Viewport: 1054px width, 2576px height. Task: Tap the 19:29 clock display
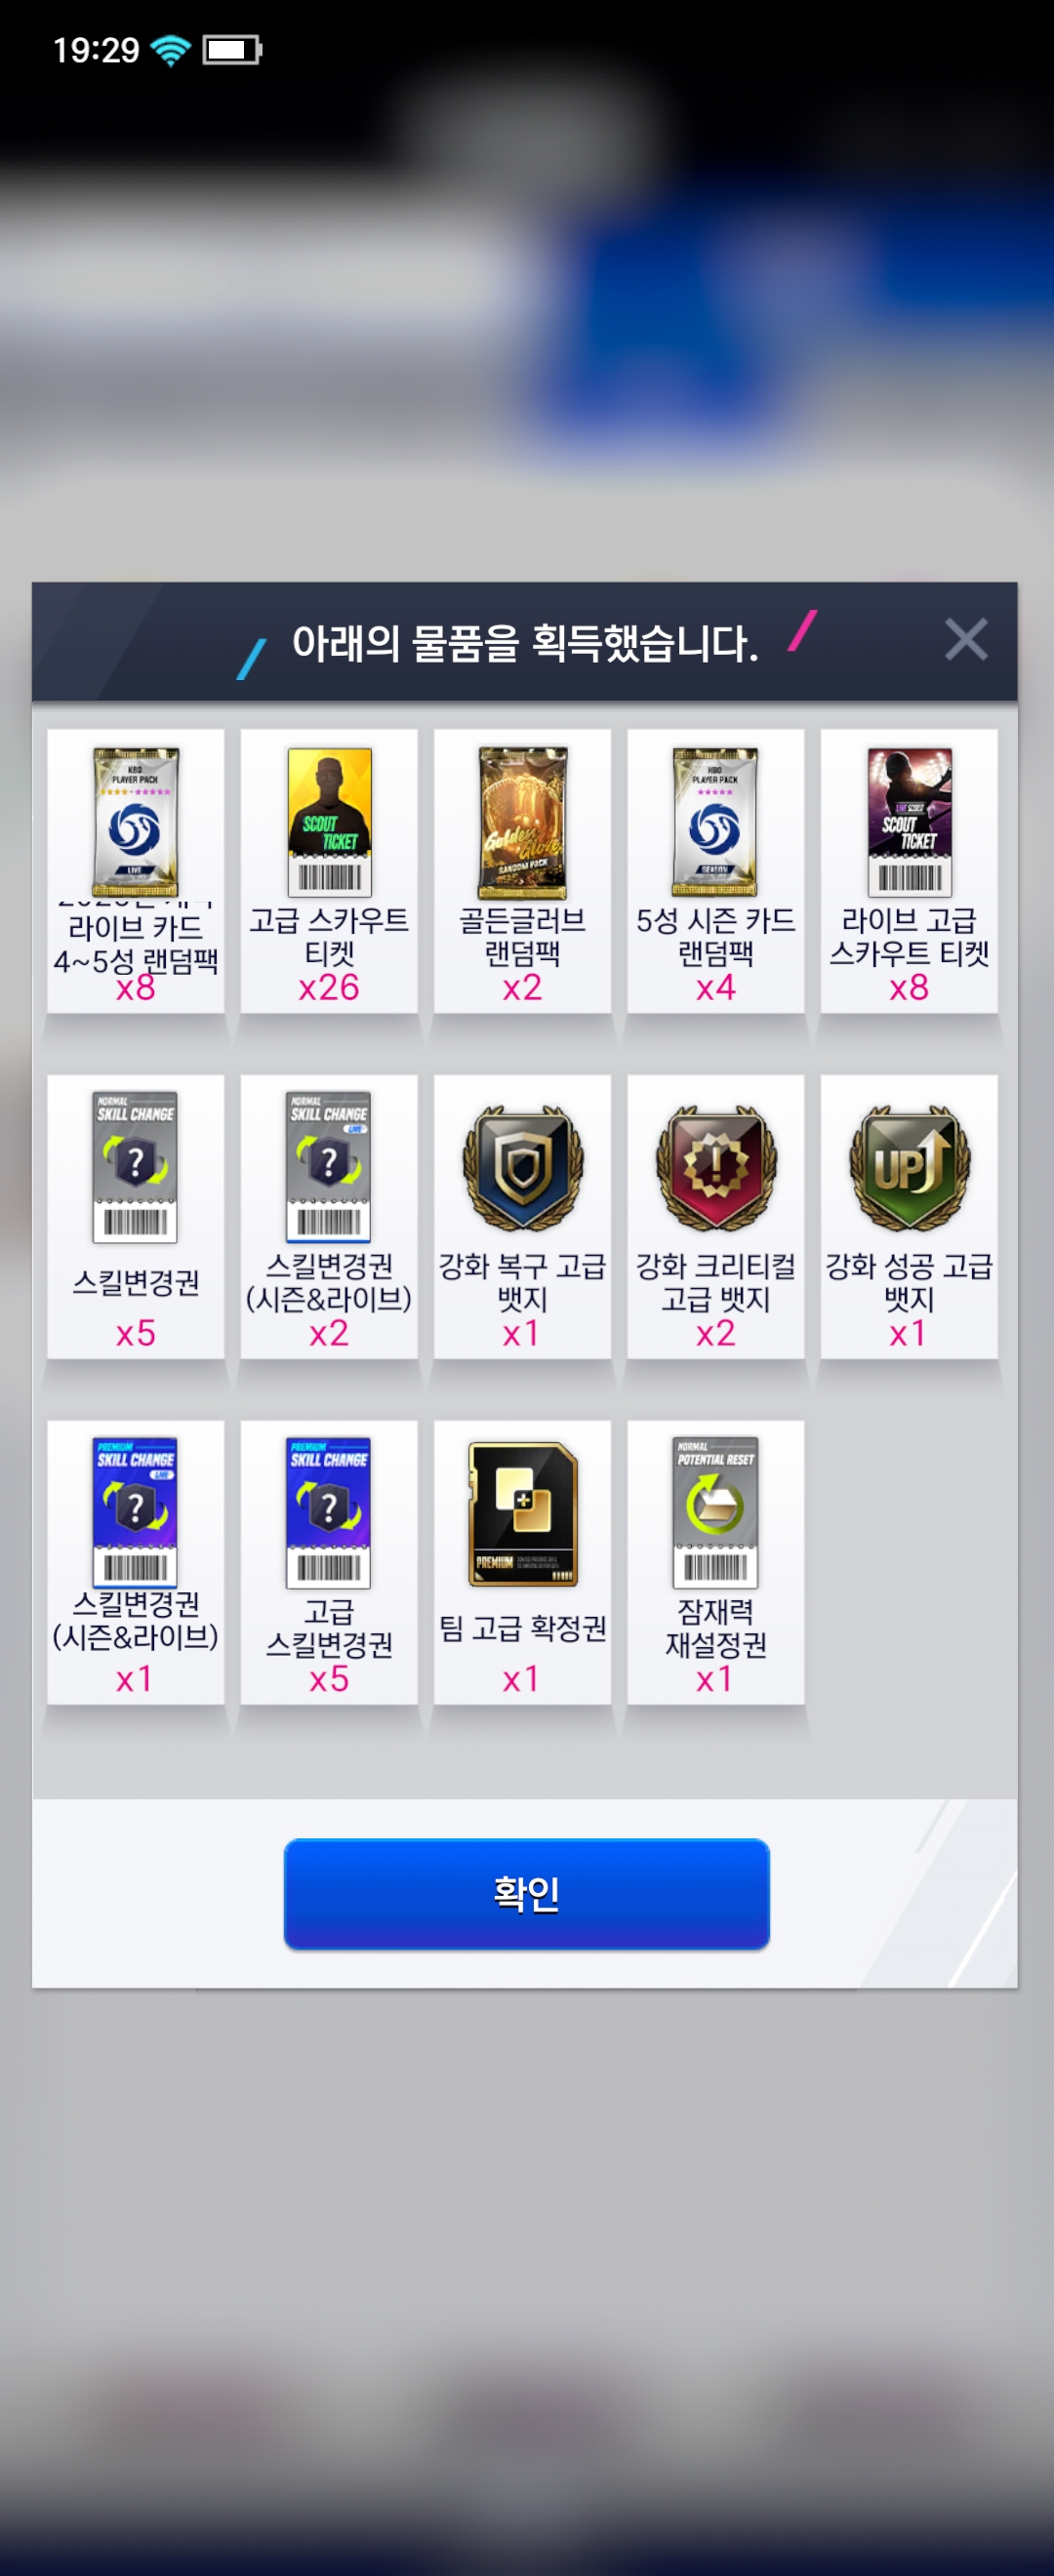(96, 50)
